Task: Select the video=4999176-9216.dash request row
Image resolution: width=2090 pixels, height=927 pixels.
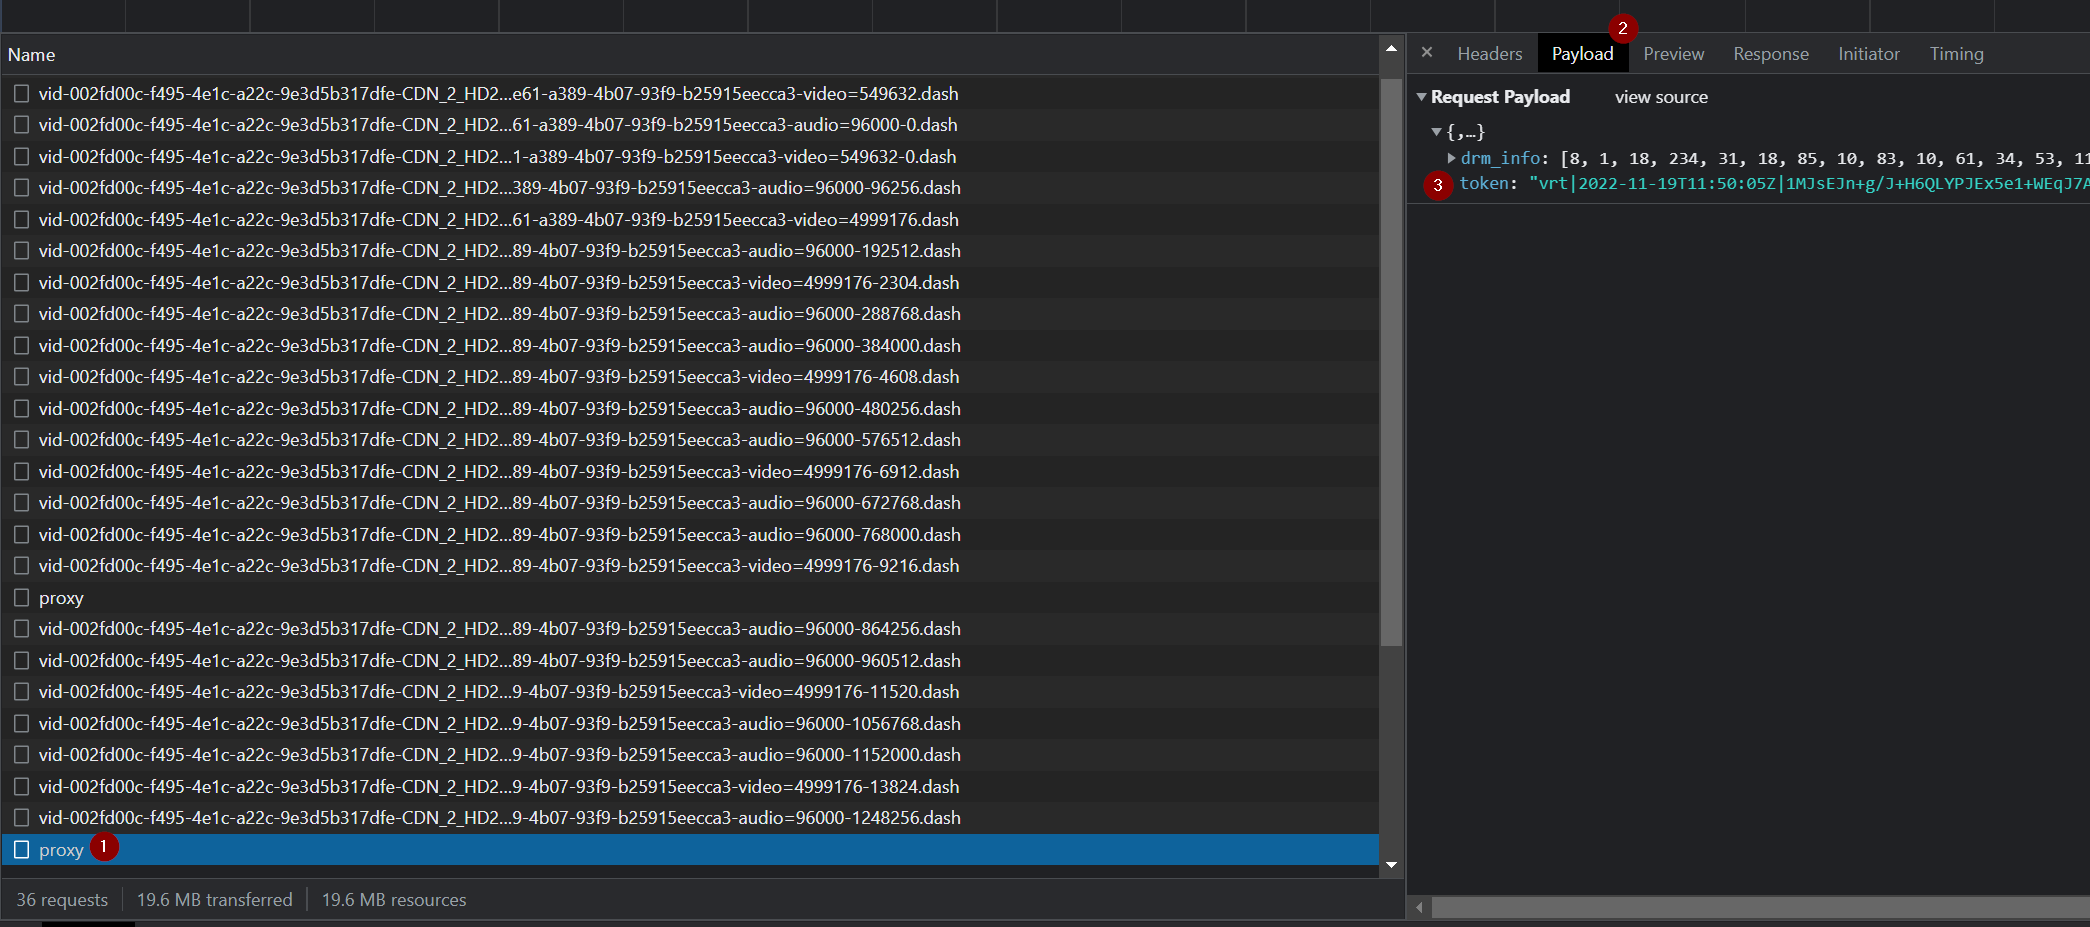Action: pyautogui.click(x=690, y=566)
